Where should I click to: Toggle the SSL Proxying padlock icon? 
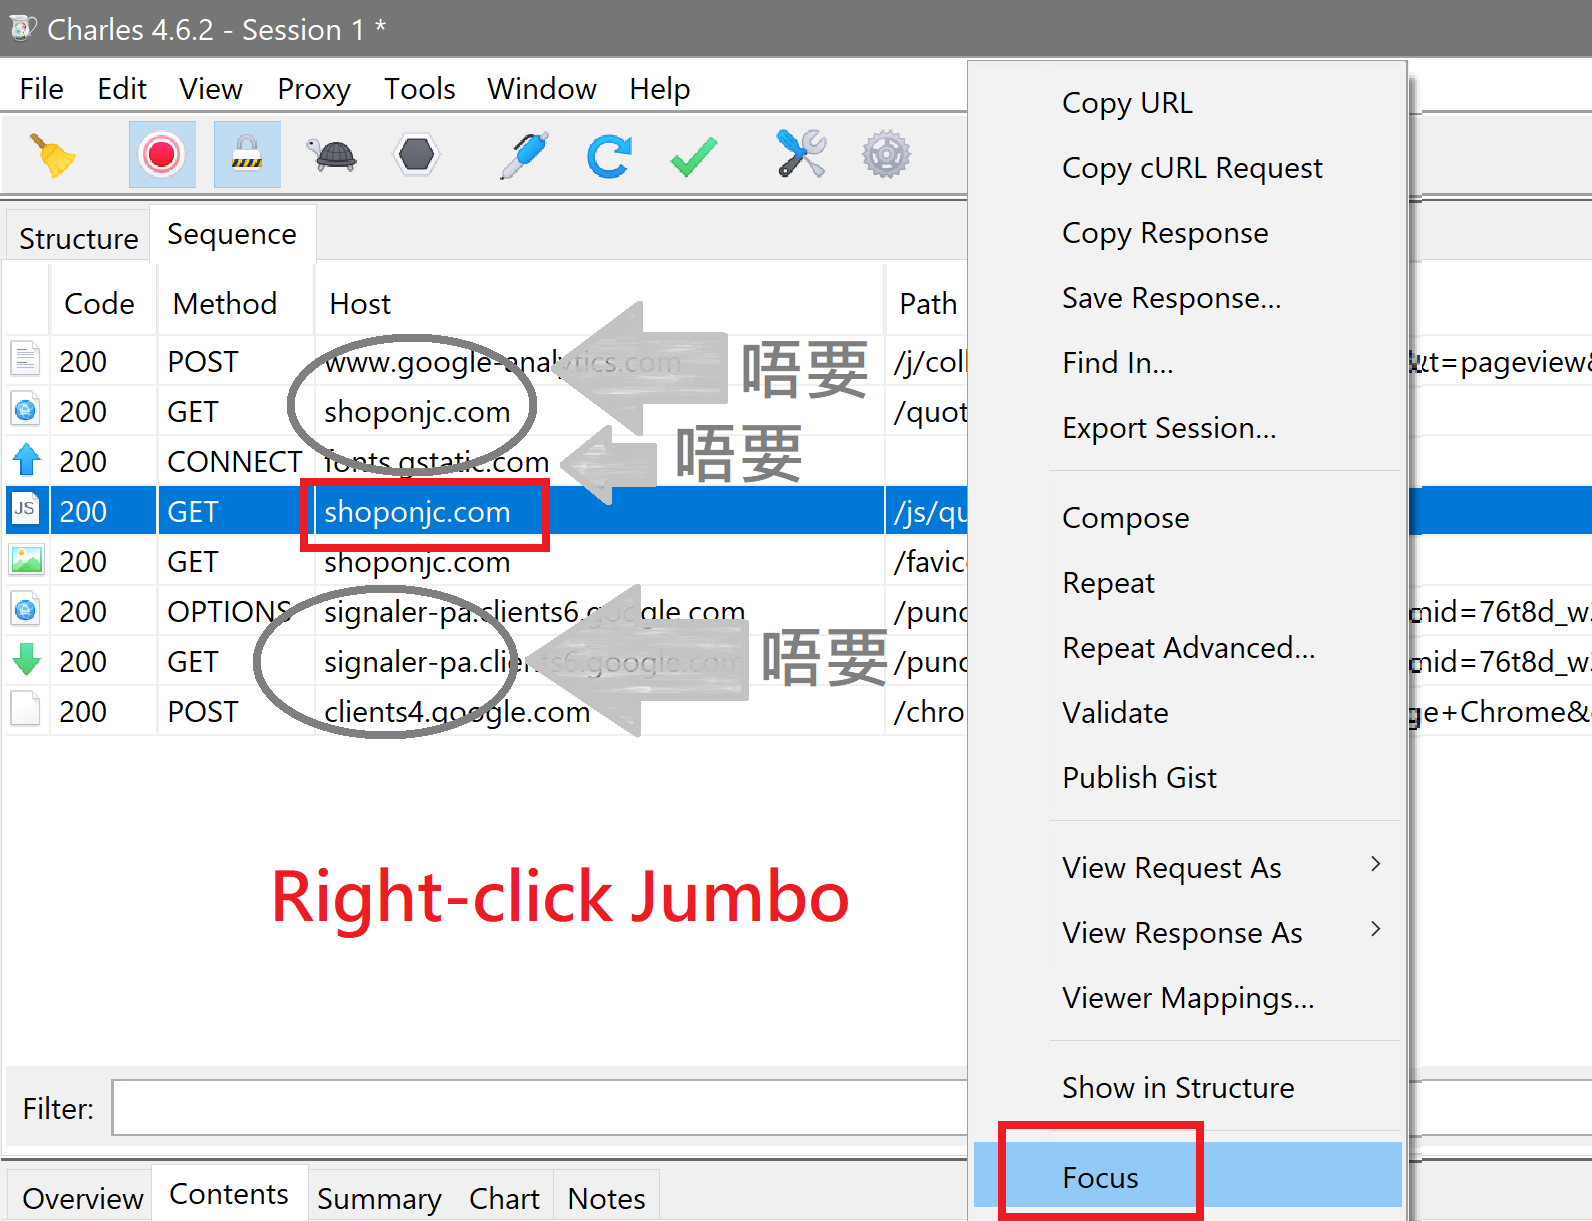(x=247, y=155)
